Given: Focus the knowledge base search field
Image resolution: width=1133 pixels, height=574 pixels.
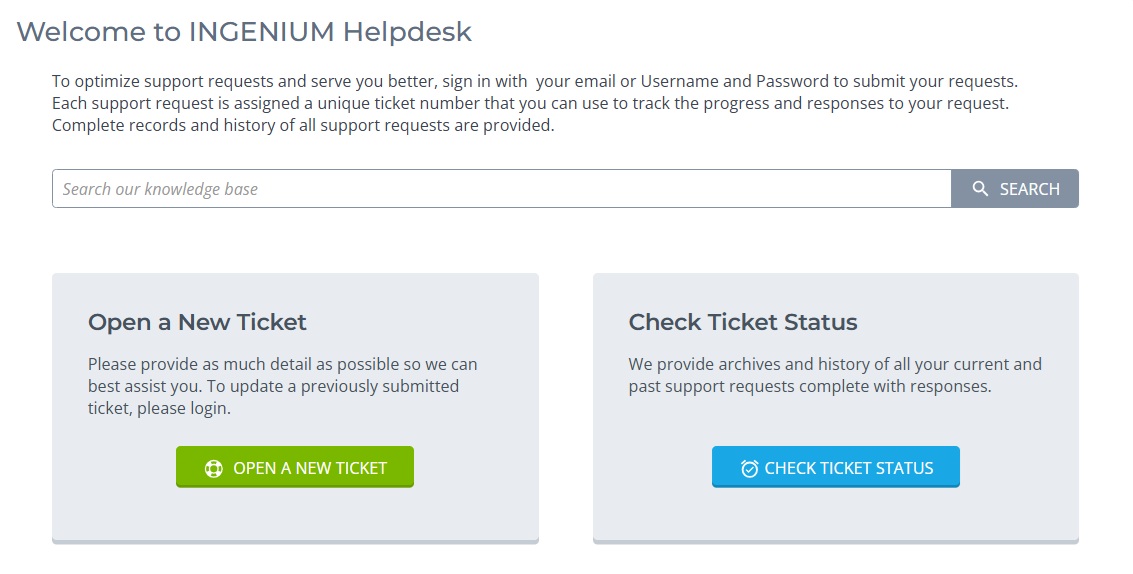Looking at the screenshot, I should [501, 189].
